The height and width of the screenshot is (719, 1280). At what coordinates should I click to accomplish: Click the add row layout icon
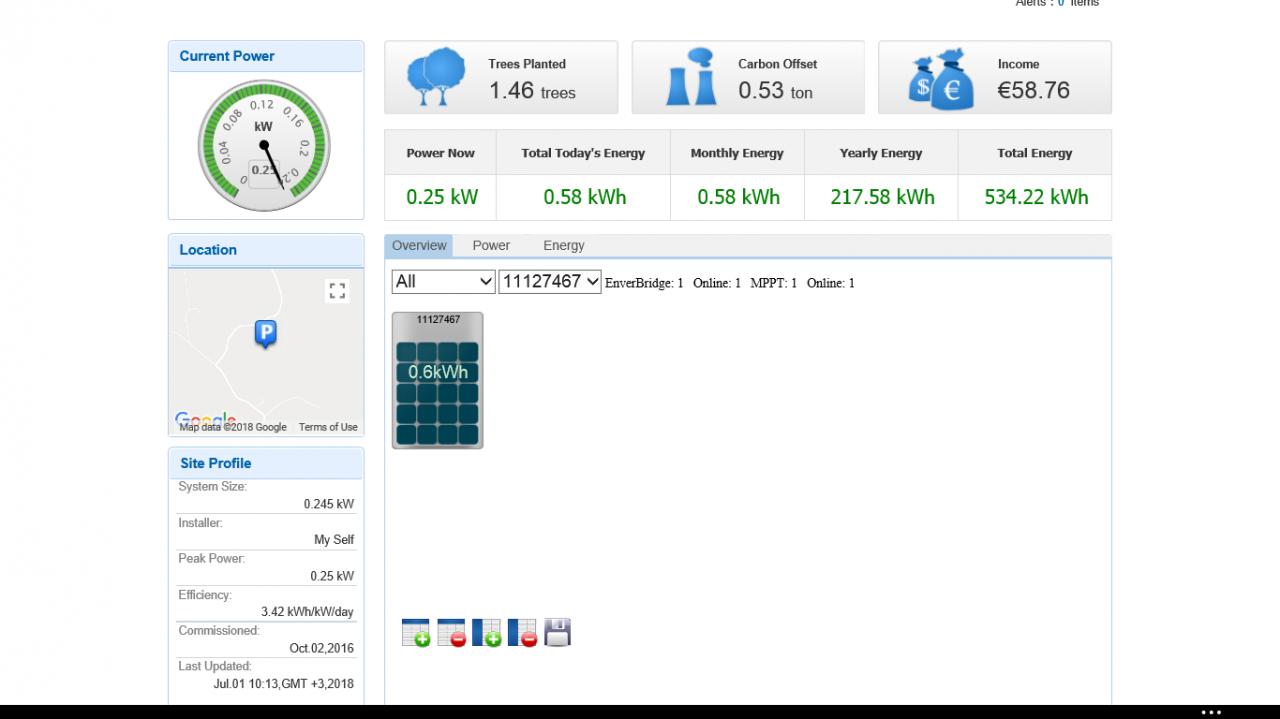click(416, 633)
